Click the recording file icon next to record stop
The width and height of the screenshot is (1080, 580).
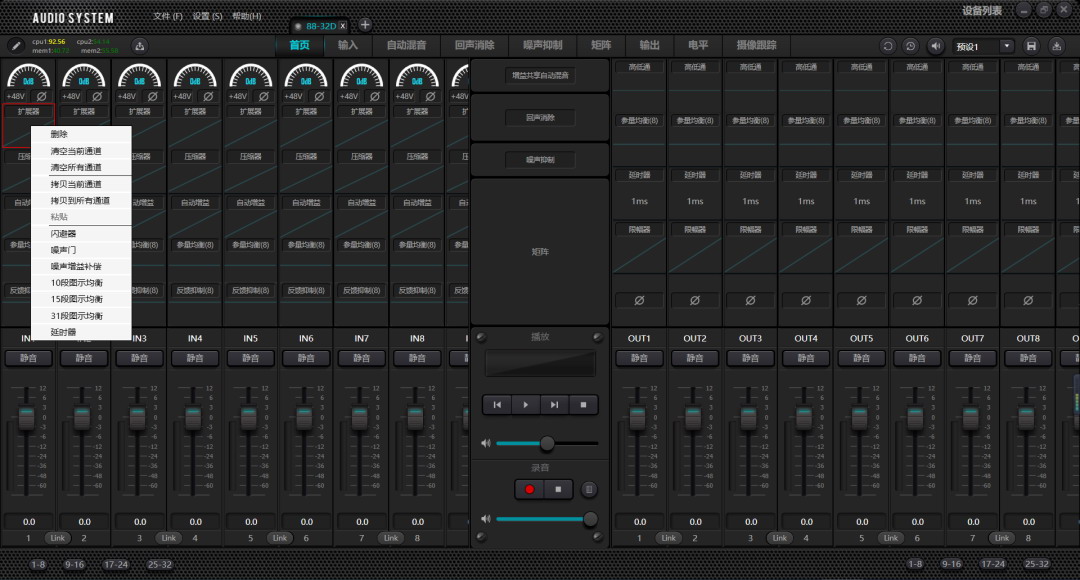tap(589, 489)
